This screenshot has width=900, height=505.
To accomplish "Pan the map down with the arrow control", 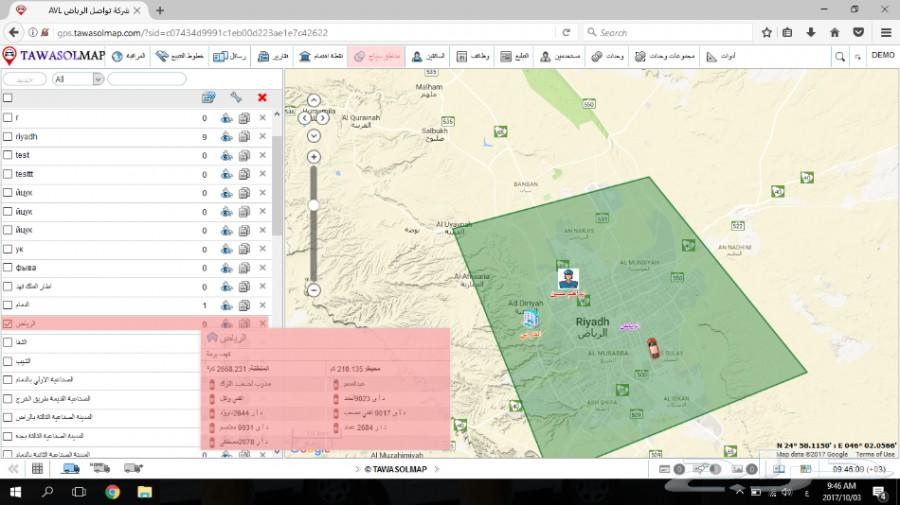I will pos(313,136).
